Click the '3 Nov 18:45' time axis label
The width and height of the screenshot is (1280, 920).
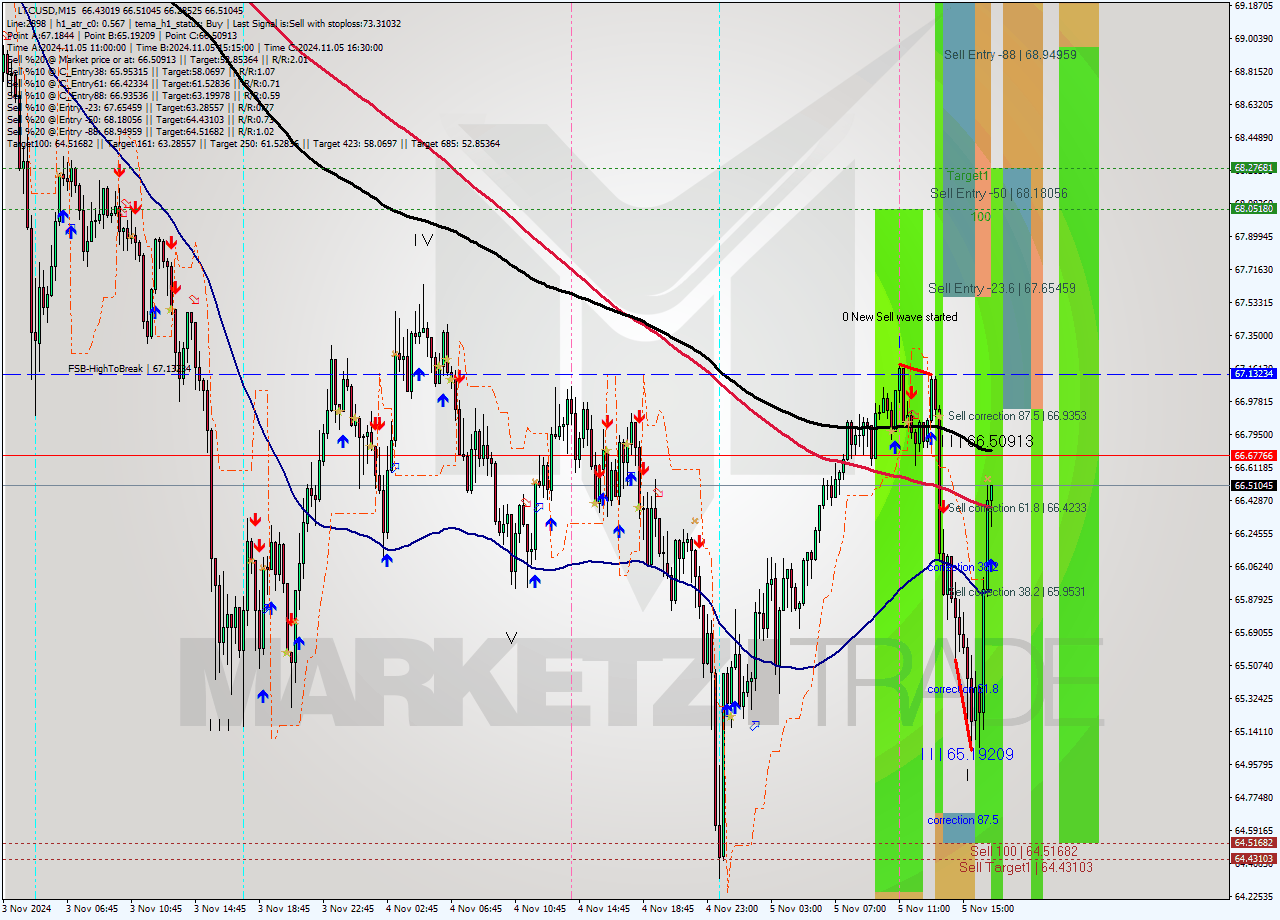point(284,909)
